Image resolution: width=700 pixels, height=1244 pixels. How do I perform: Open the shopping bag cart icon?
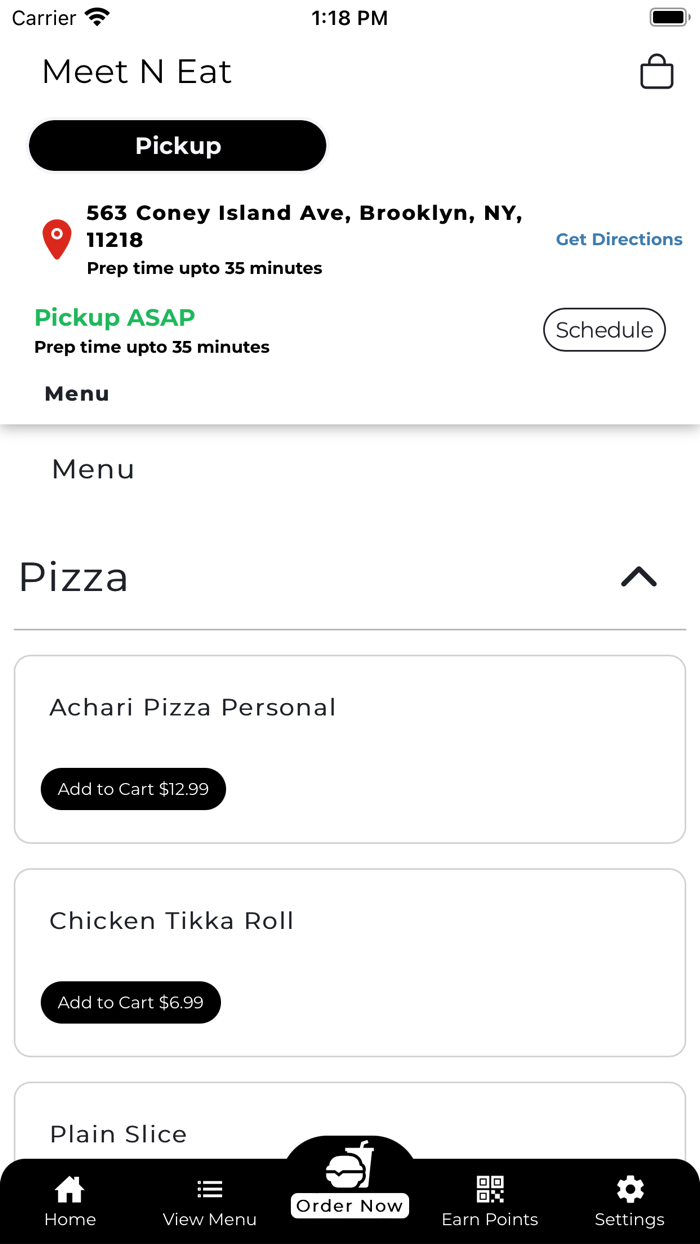pyautogui.click(x=656, y=72)
